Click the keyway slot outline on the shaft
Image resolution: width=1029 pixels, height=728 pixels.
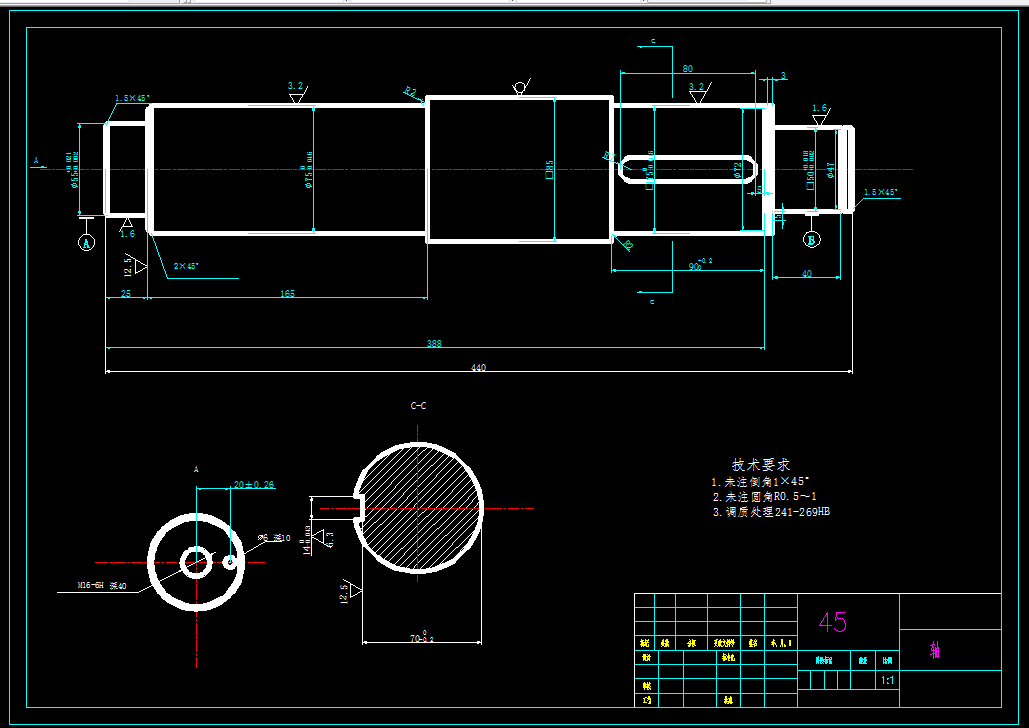(x=689, y=169)
